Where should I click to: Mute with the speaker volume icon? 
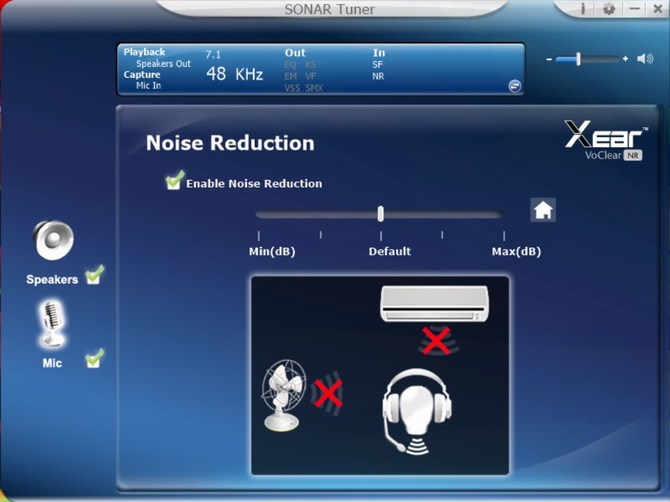tap(645, 59)
